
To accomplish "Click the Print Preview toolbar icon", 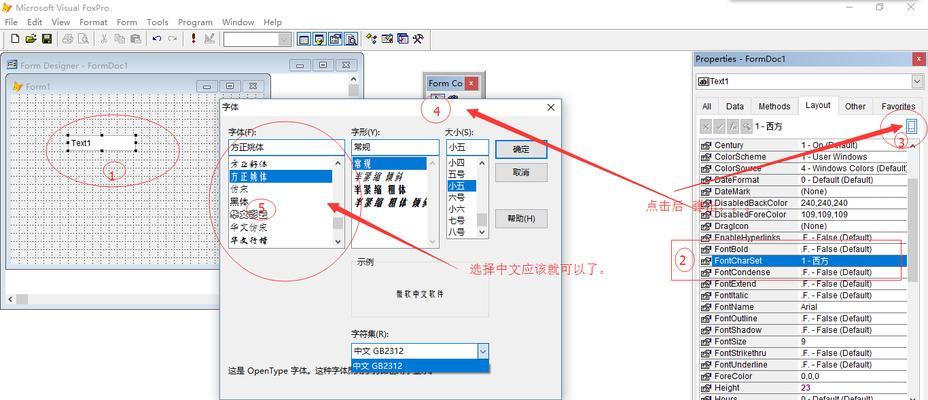I will [83, 39].
